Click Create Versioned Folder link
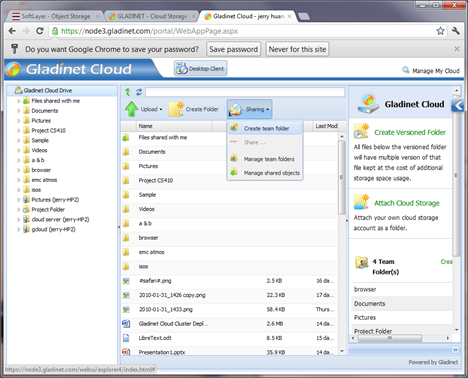This screenshot has height=378, width=468. click(410, 132)
